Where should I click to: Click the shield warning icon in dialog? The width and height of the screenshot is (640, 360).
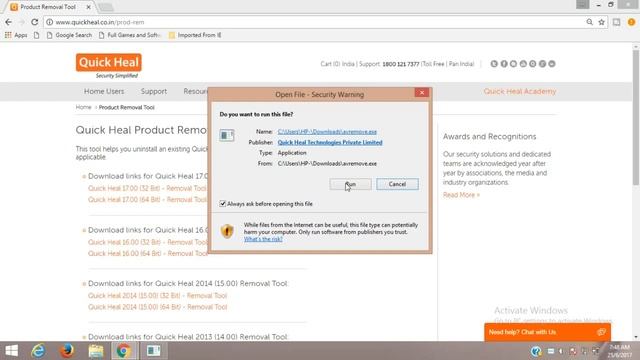click(x=227, y=231)
